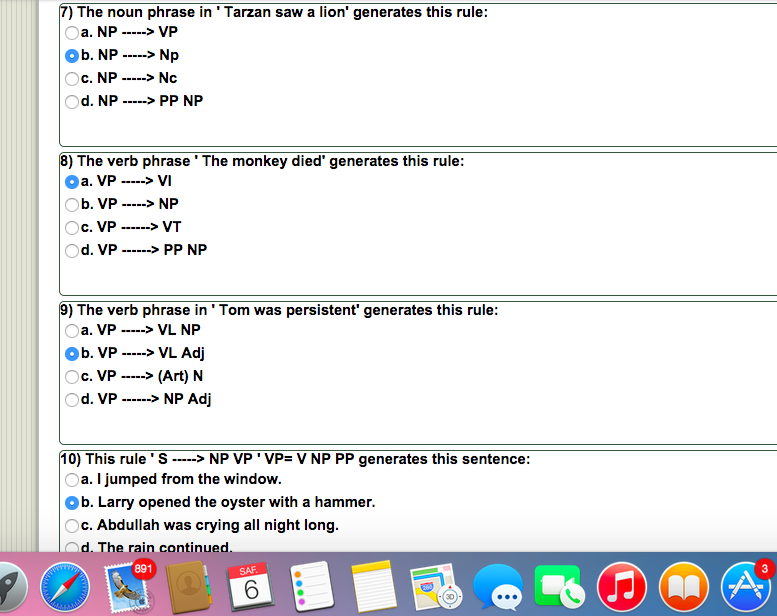Open the Music app in dock
Image resolution: width=777 pixels, height=616 pixels.
click(622, 585)
